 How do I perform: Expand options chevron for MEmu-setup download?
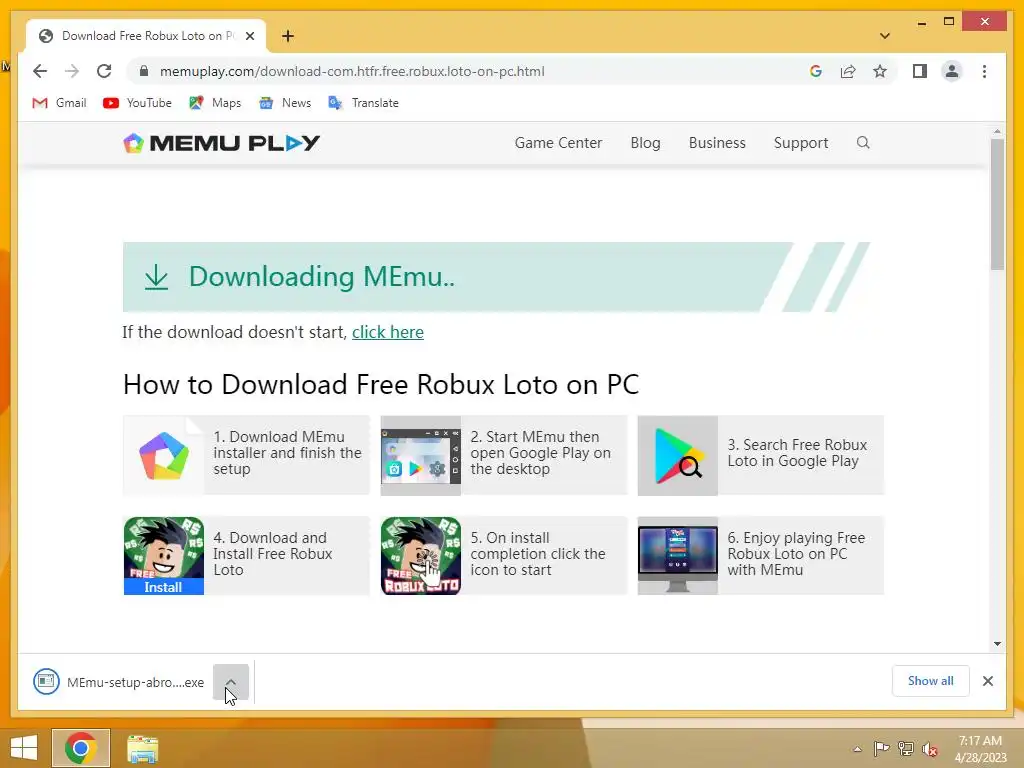click(231, 682)
